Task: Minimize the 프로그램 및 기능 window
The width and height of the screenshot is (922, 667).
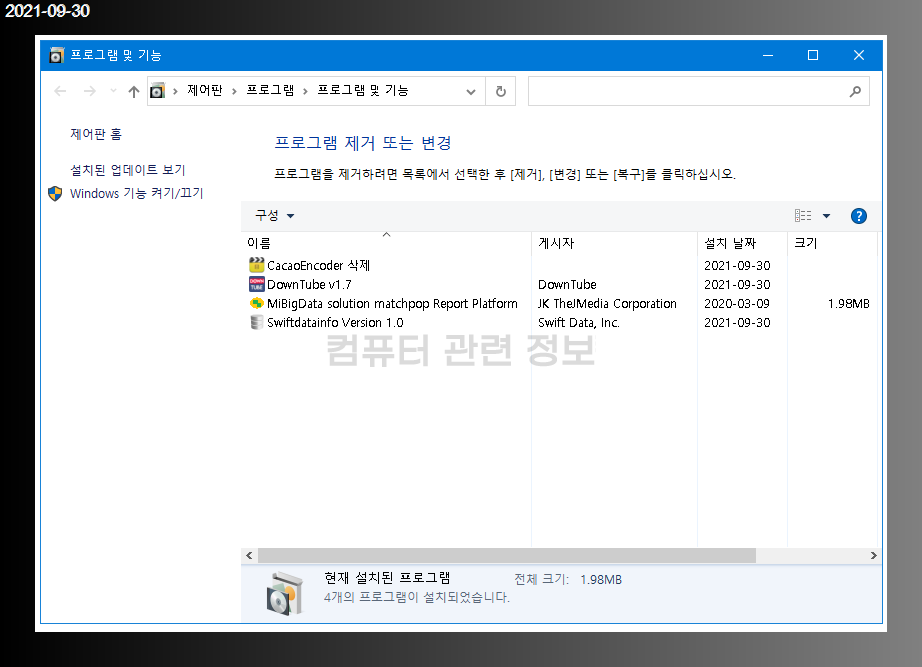Action: pos(767,55)
